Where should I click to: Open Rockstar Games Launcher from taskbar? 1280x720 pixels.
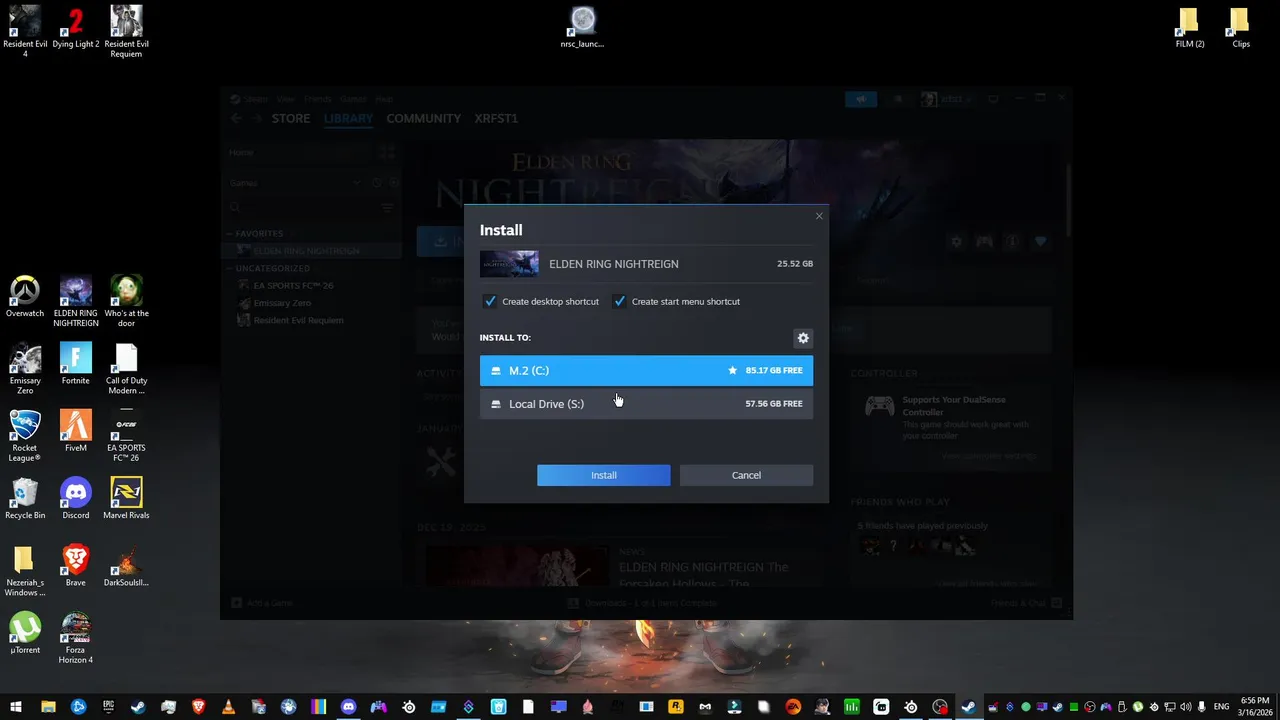click(x=676, y=707)
